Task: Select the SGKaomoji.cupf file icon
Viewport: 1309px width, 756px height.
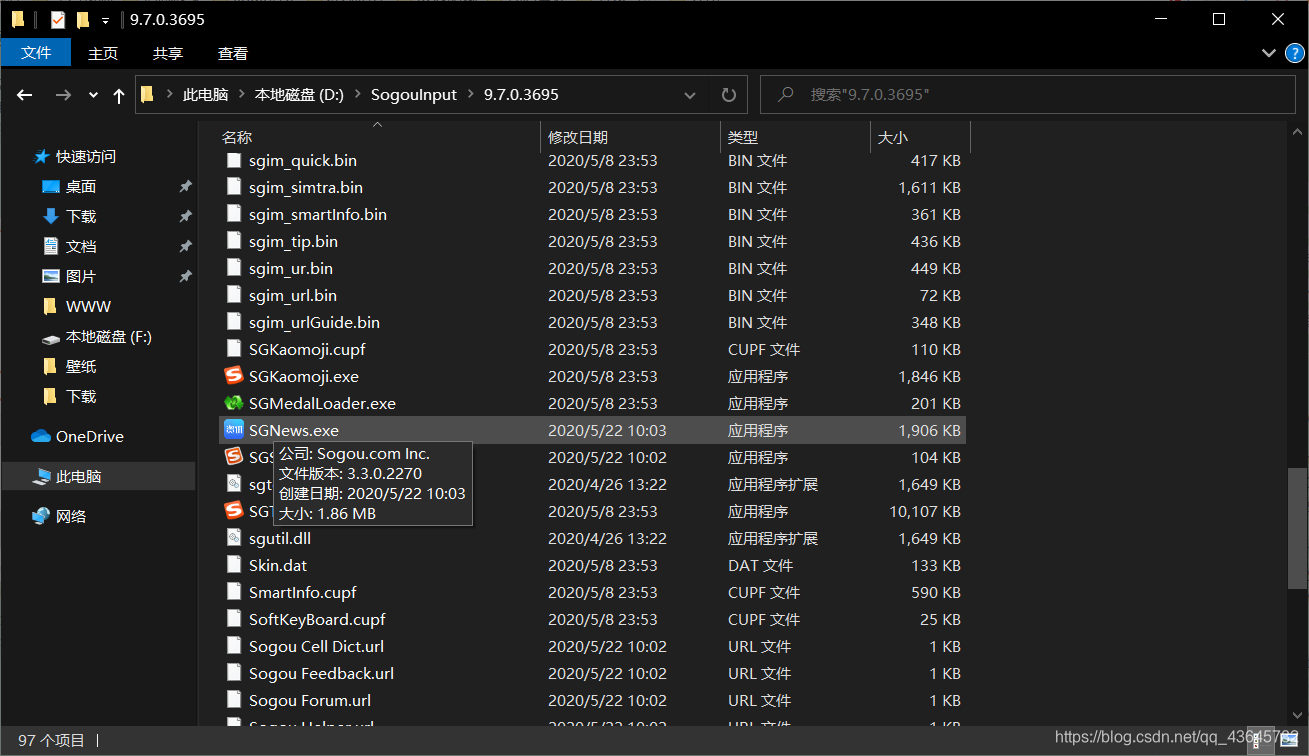Action: point(234,349)
